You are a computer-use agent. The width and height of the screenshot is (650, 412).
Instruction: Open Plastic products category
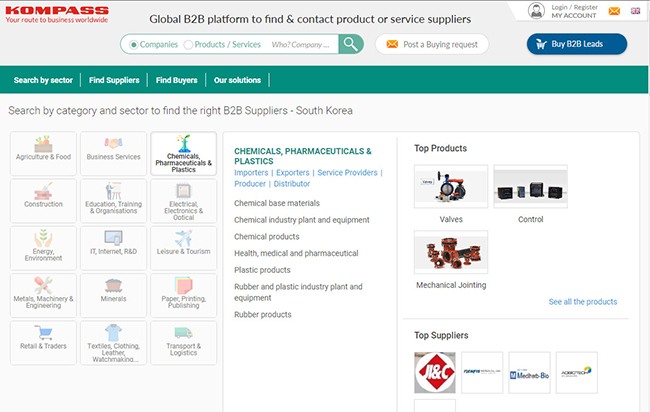tap(262, 270)
